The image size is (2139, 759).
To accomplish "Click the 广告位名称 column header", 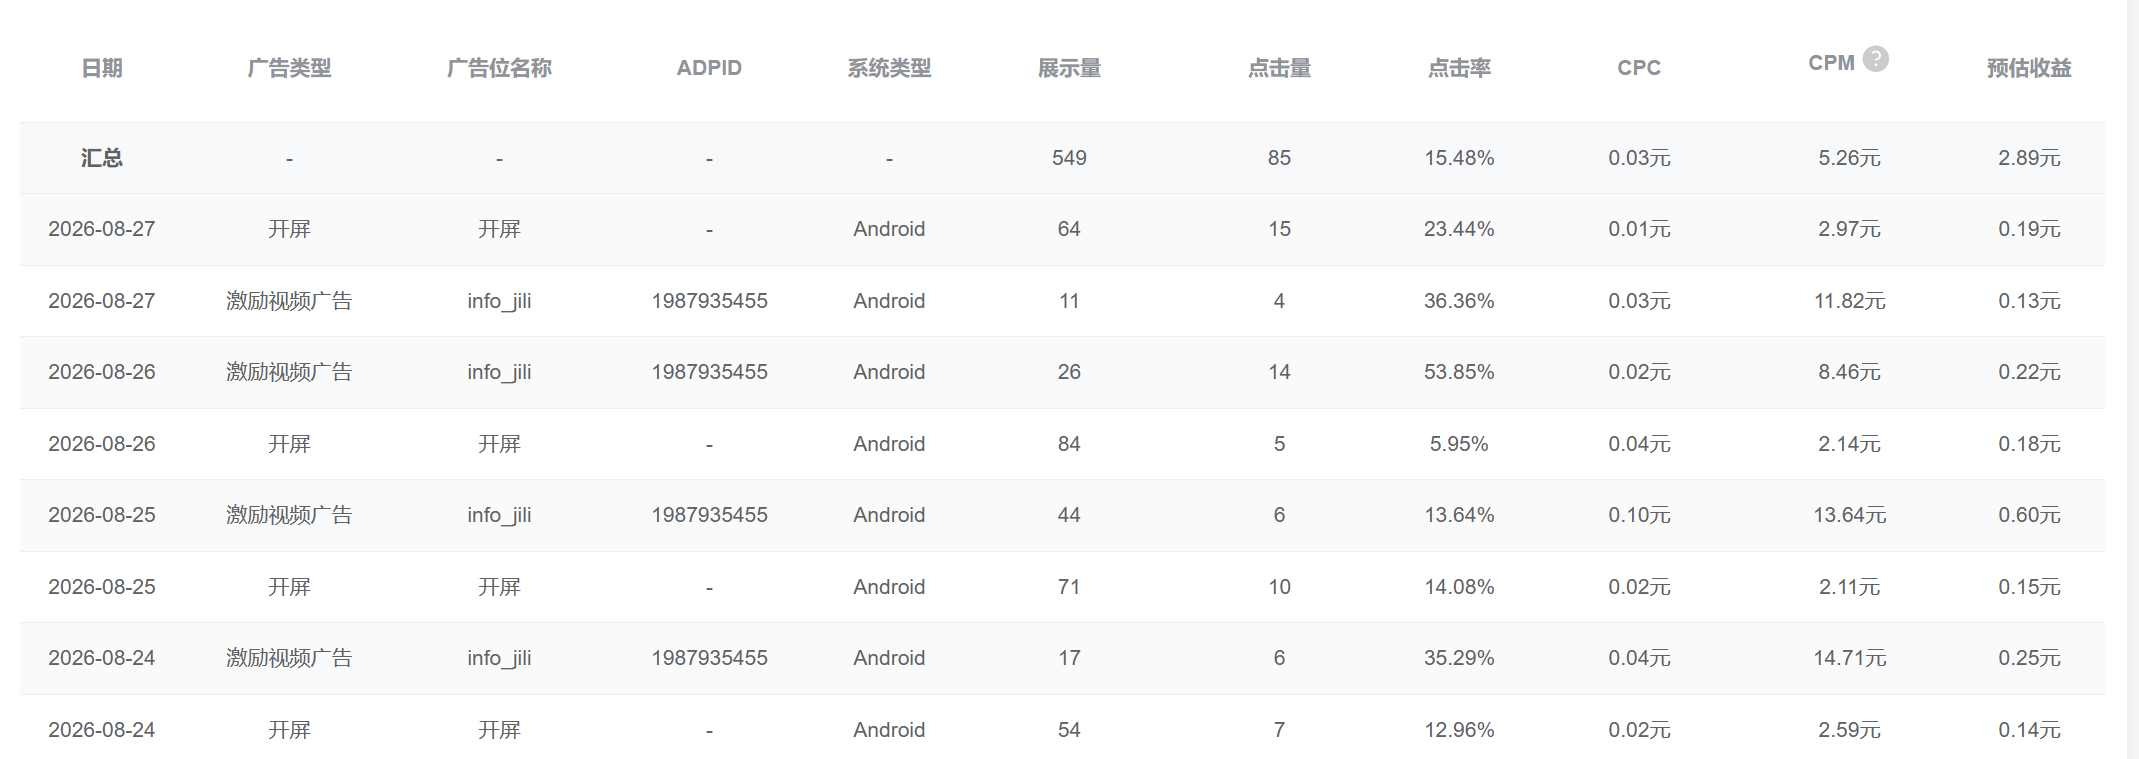I will [499, 68].
